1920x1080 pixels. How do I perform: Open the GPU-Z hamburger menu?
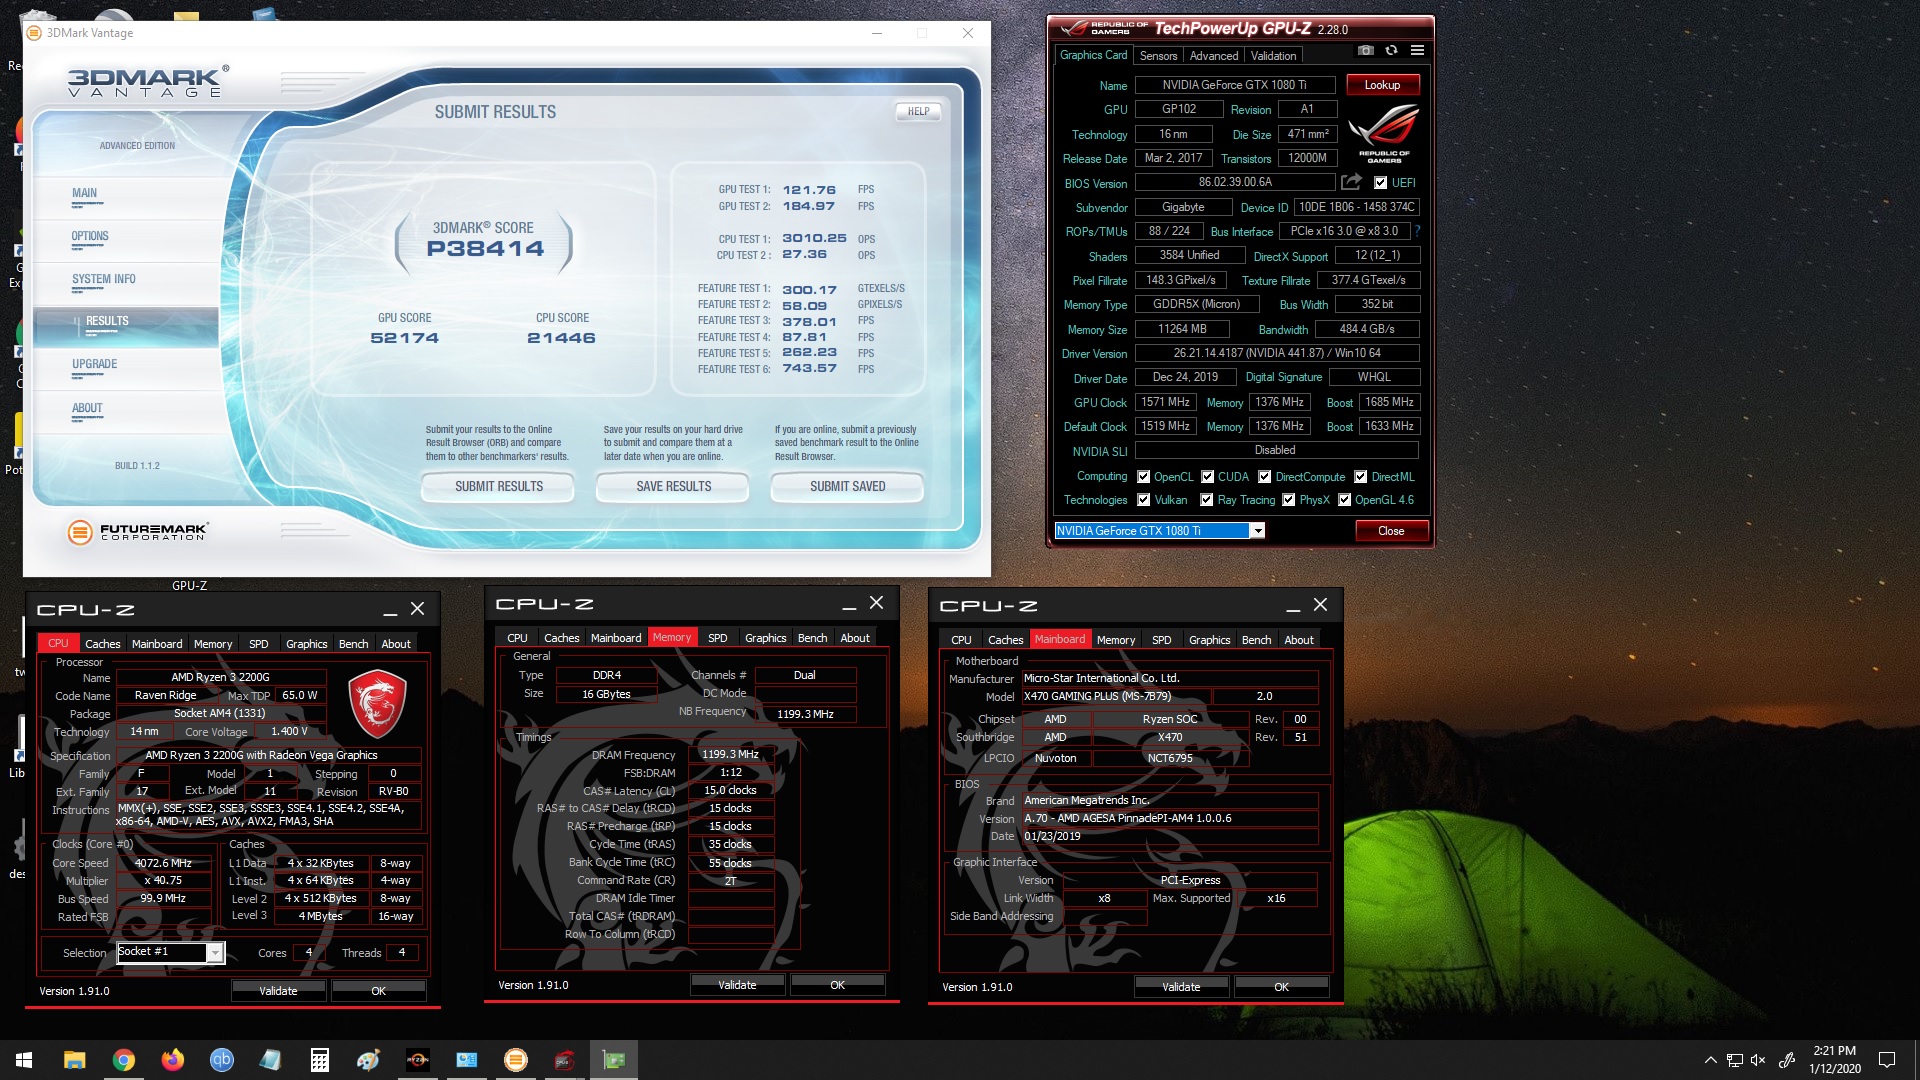tap(1417, 50)
